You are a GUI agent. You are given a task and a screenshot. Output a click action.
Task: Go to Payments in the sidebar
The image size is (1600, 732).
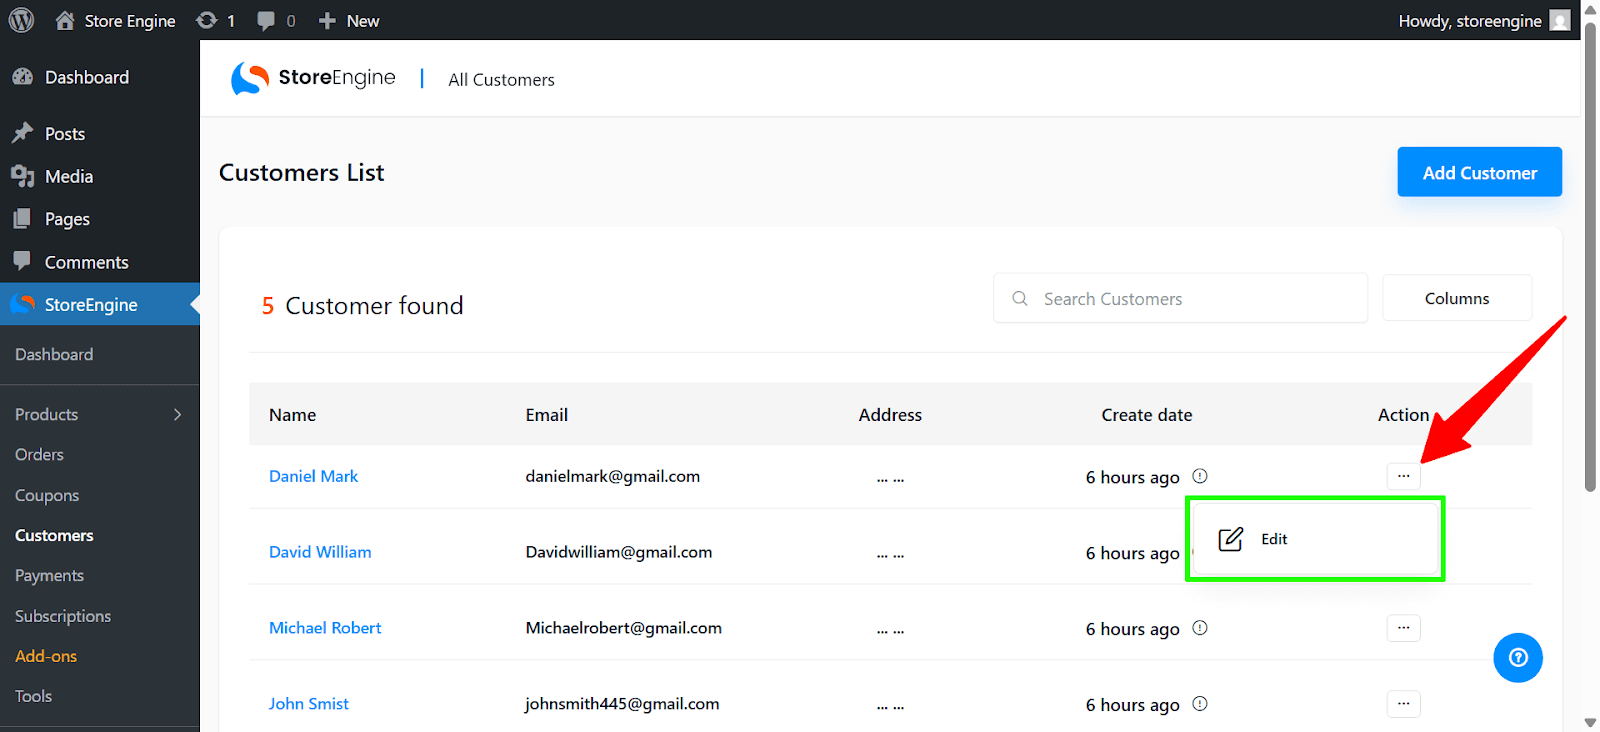click(49, 575)
